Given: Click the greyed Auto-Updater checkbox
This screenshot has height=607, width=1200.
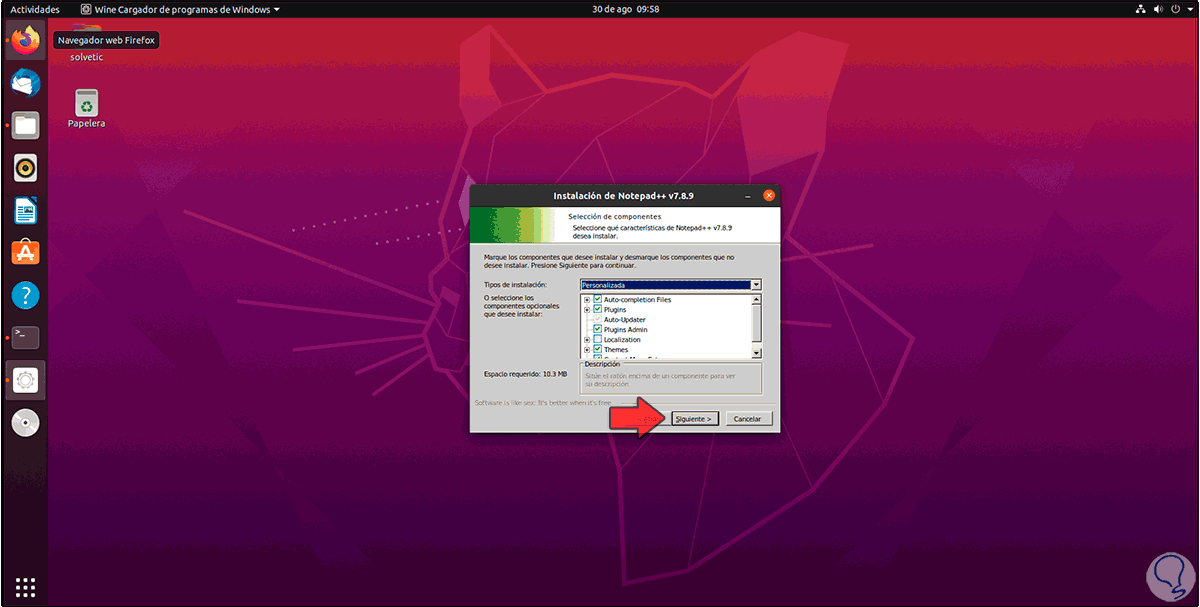Looking at the screenshot, I should [x=598, y=319].
